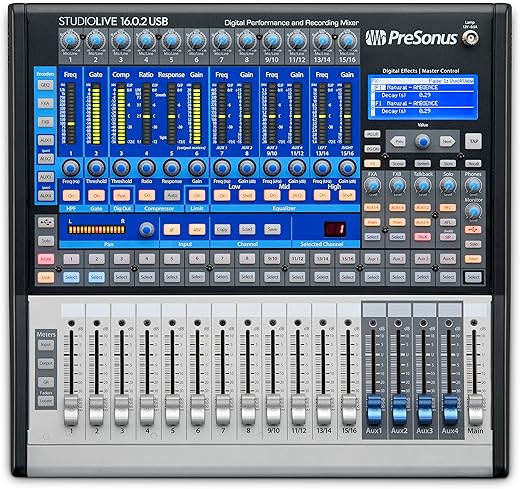Screen dimensions: 520x489
Task: Click the 15/16 Mic/Line trim knob
Action: 348,40
